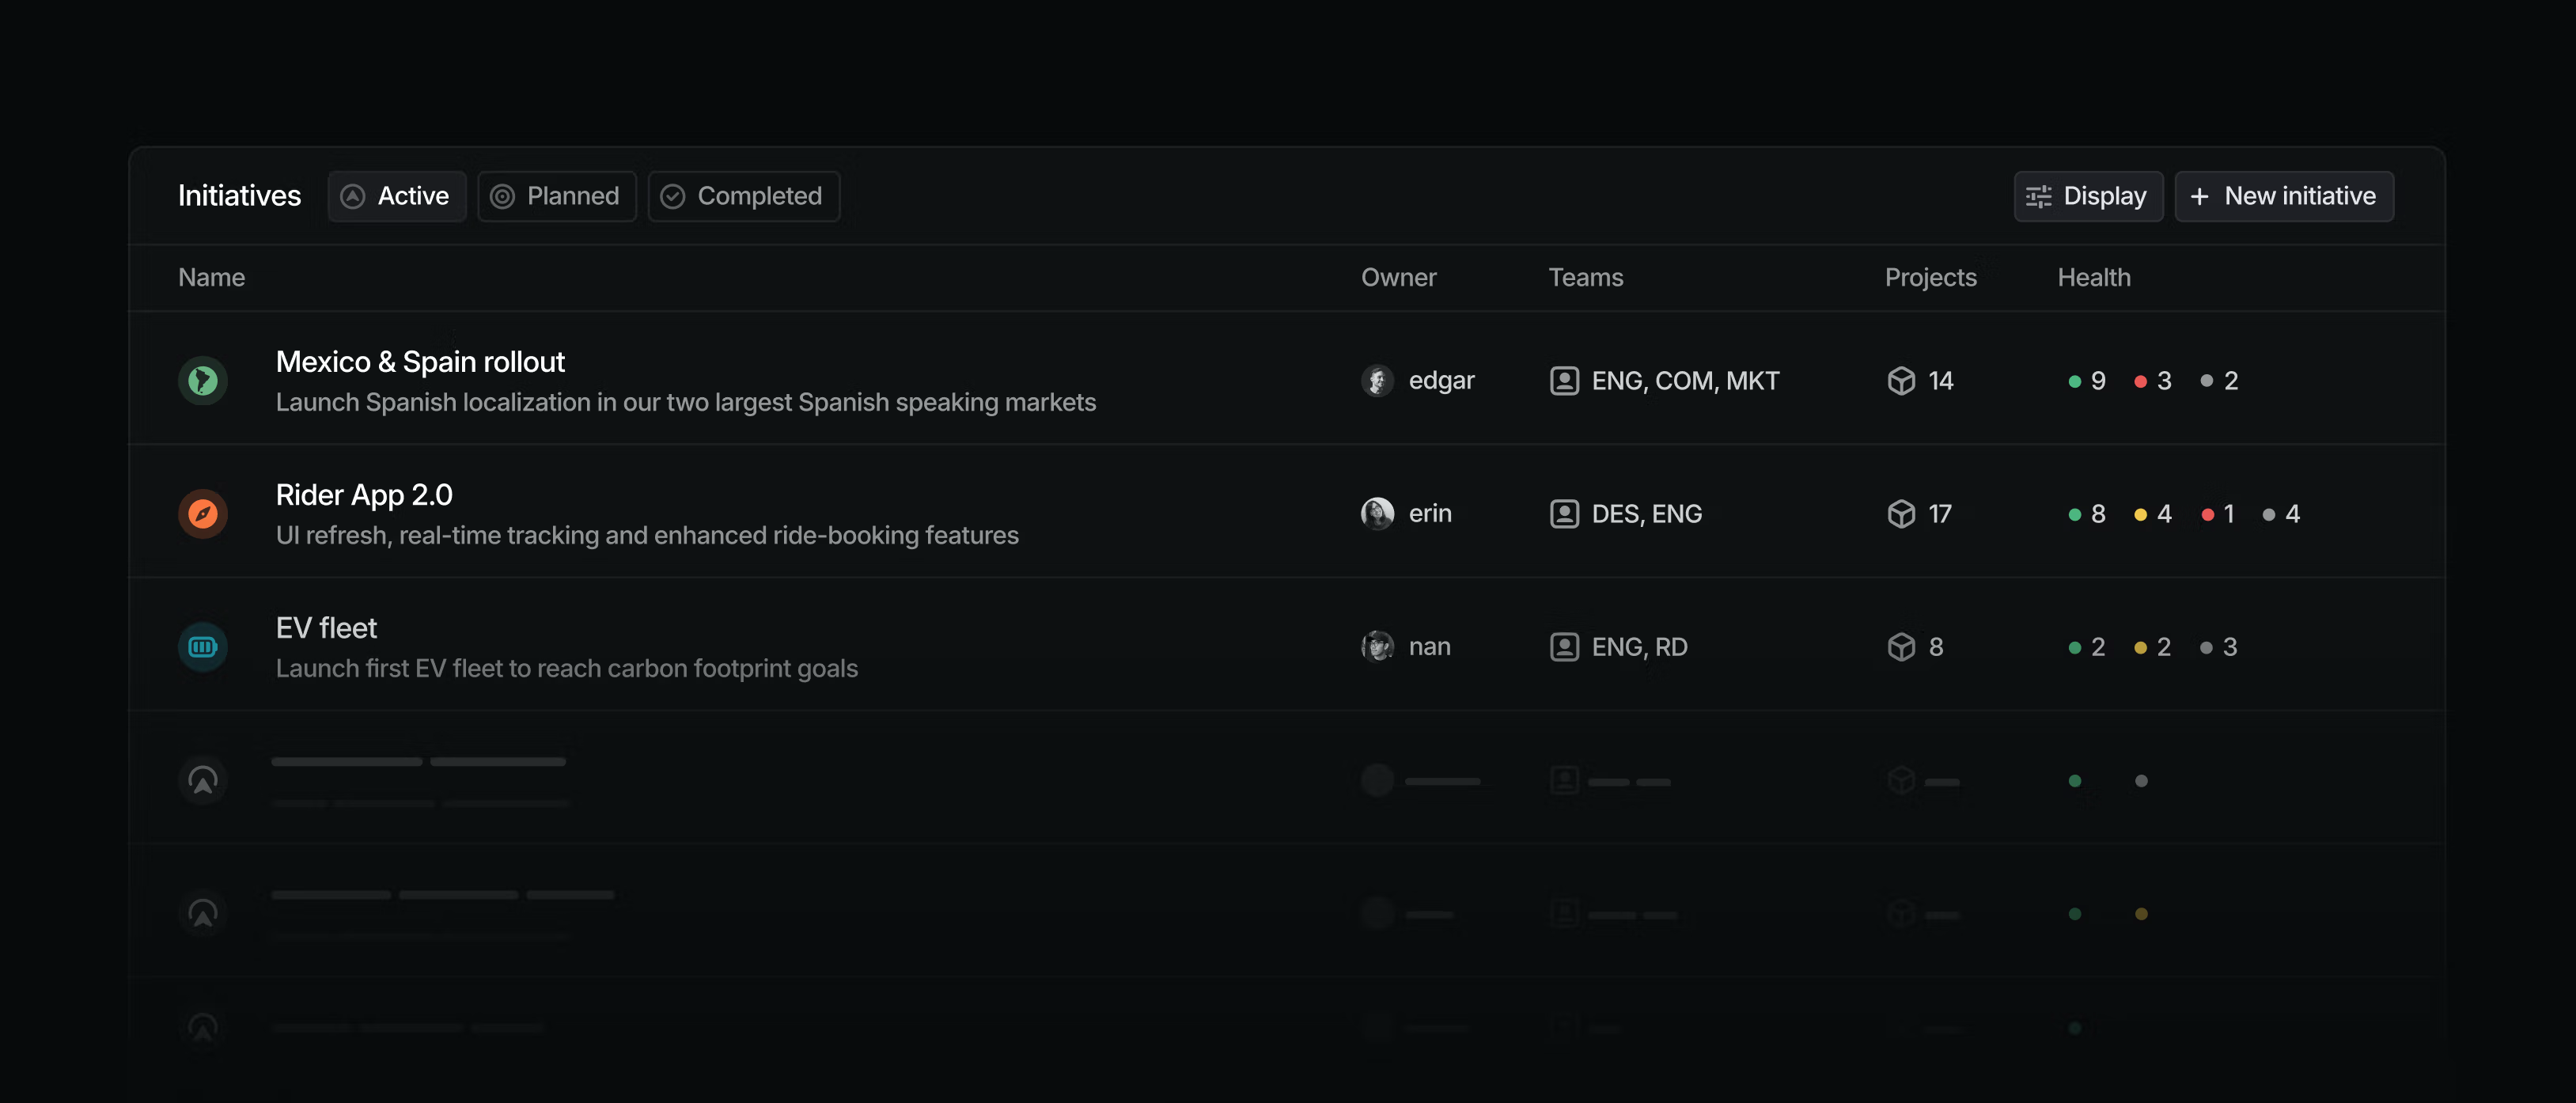2576x1103 pixels.
Task: Click the Rider App 2.0 compass icon
Action: [203, 514]
